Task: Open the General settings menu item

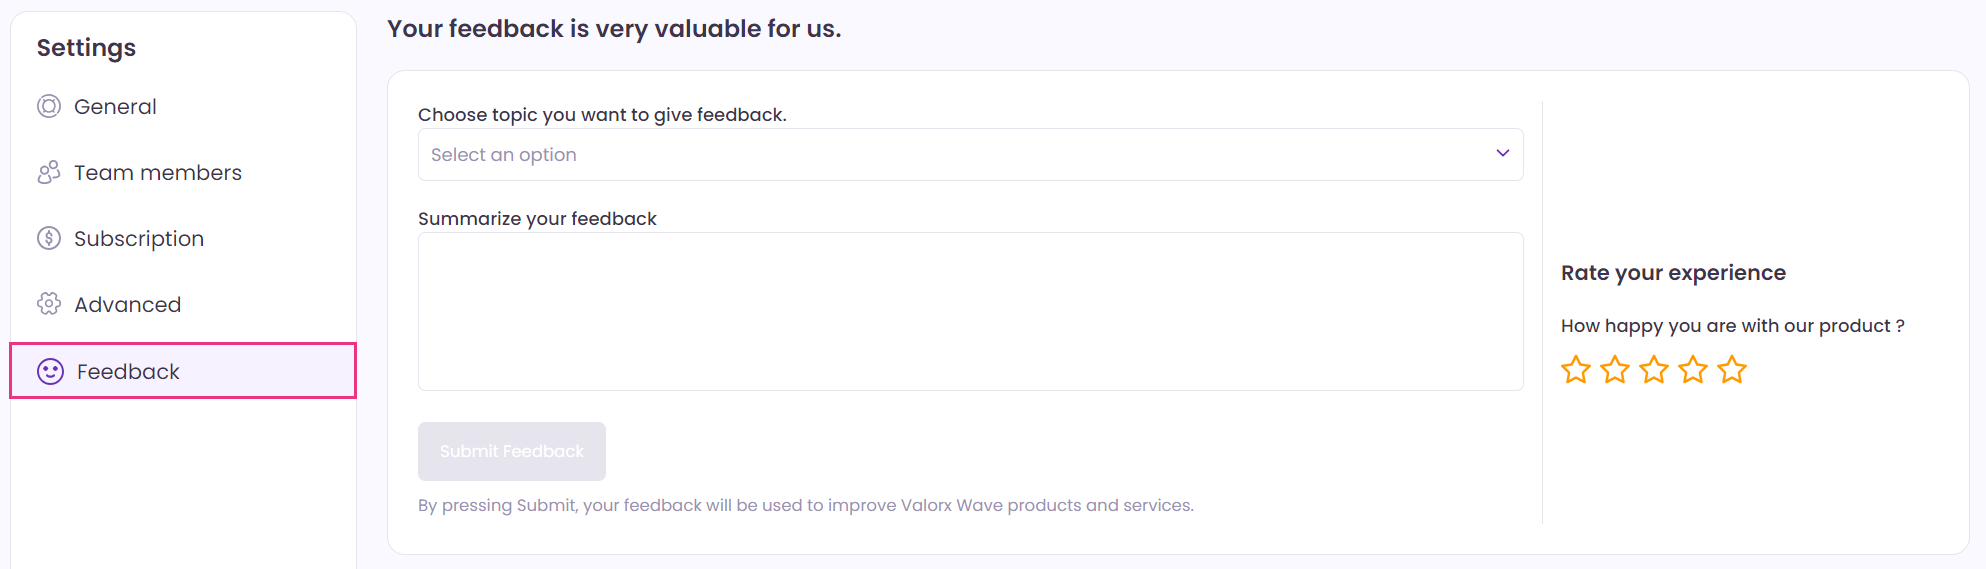Action: (x=183, y=106)
